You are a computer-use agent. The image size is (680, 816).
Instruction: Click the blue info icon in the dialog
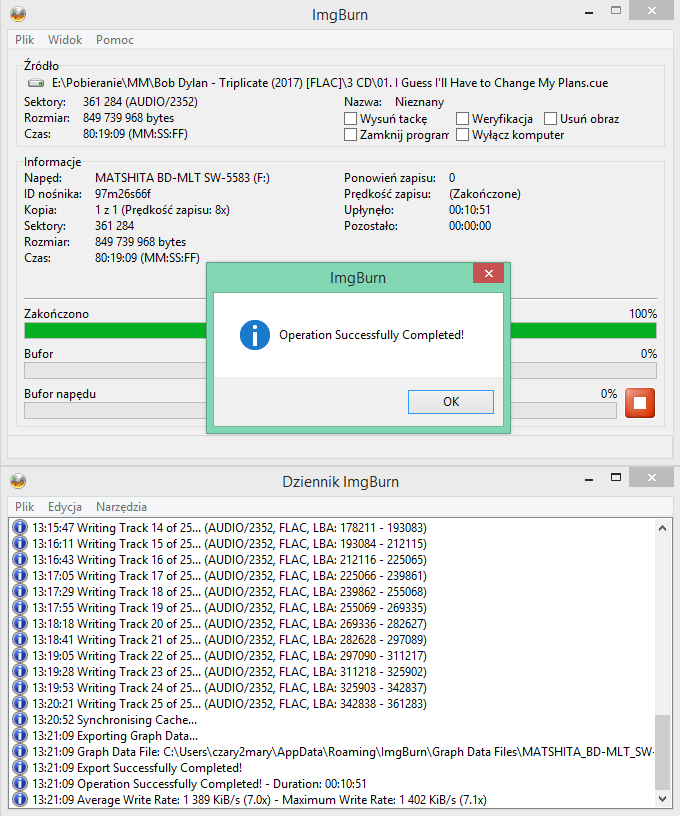click(x=254, y=335)
